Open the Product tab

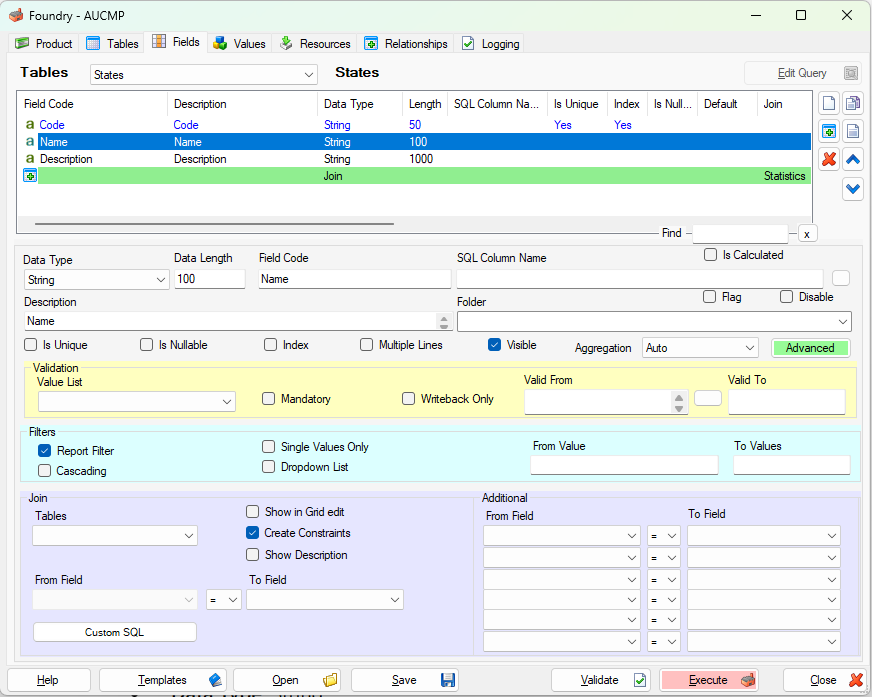[44, 43]
